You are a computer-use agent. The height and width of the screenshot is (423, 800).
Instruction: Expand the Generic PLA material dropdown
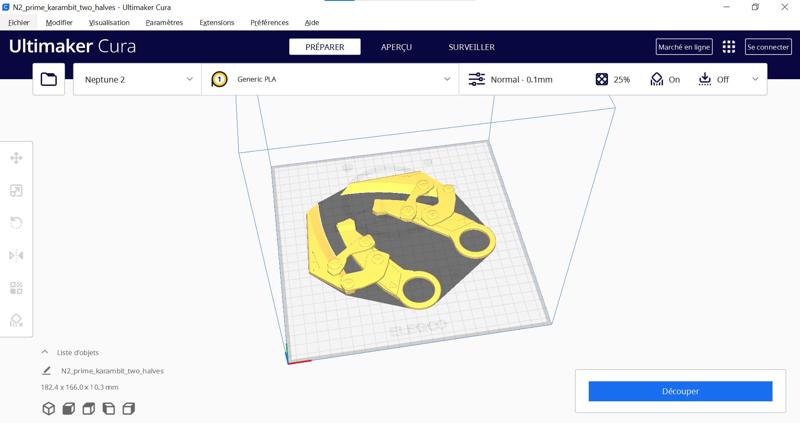331,79
